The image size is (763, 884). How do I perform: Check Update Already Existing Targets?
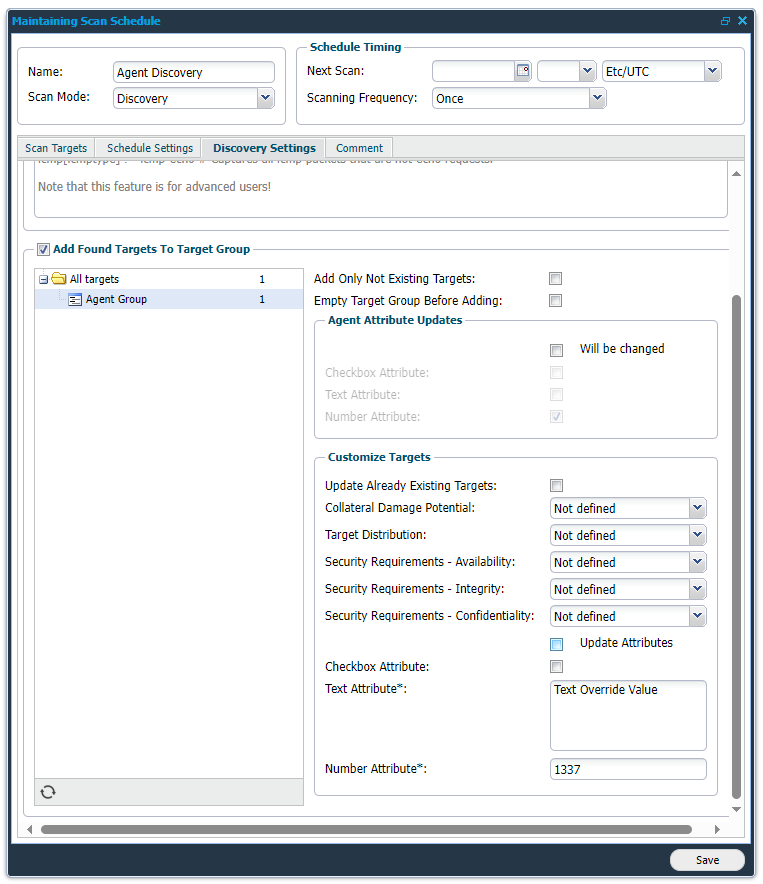point(556,486)
